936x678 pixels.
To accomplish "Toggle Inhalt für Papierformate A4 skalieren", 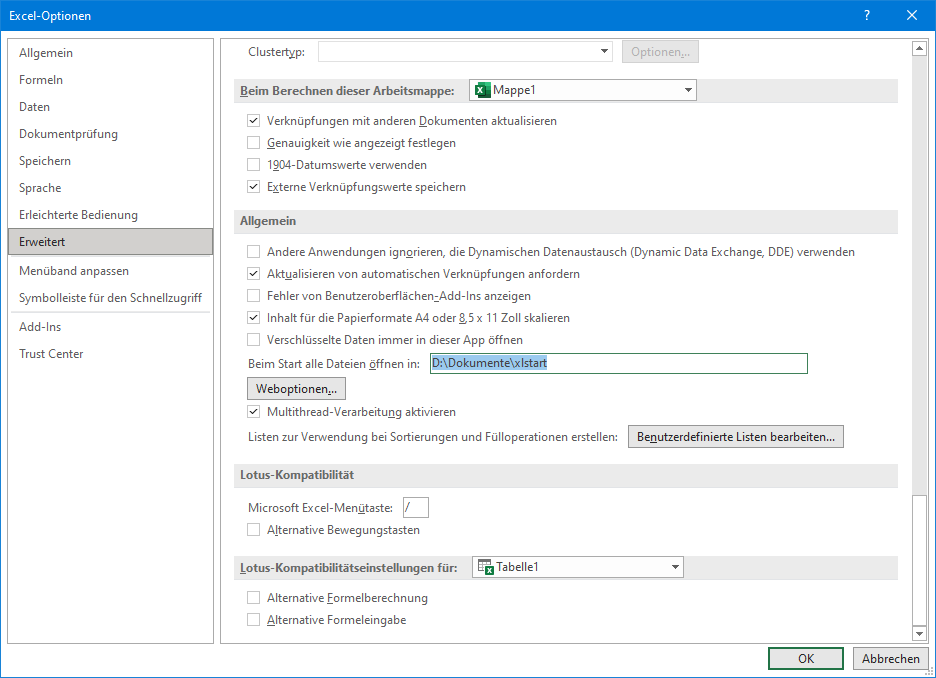I will click(254, 318).
